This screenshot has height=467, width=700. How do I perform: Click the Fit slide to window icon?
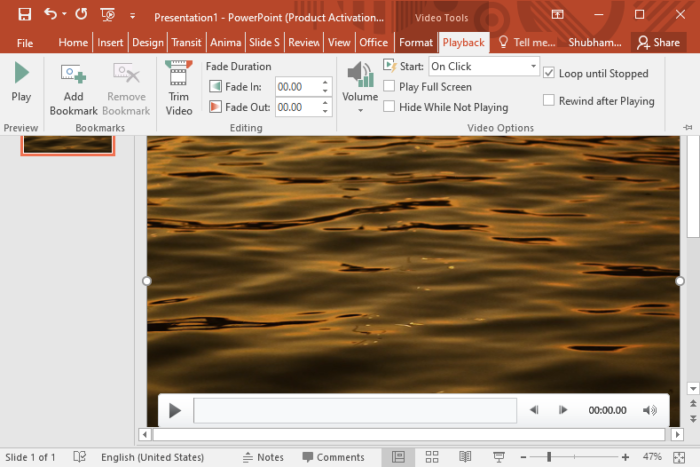point(679,457)
